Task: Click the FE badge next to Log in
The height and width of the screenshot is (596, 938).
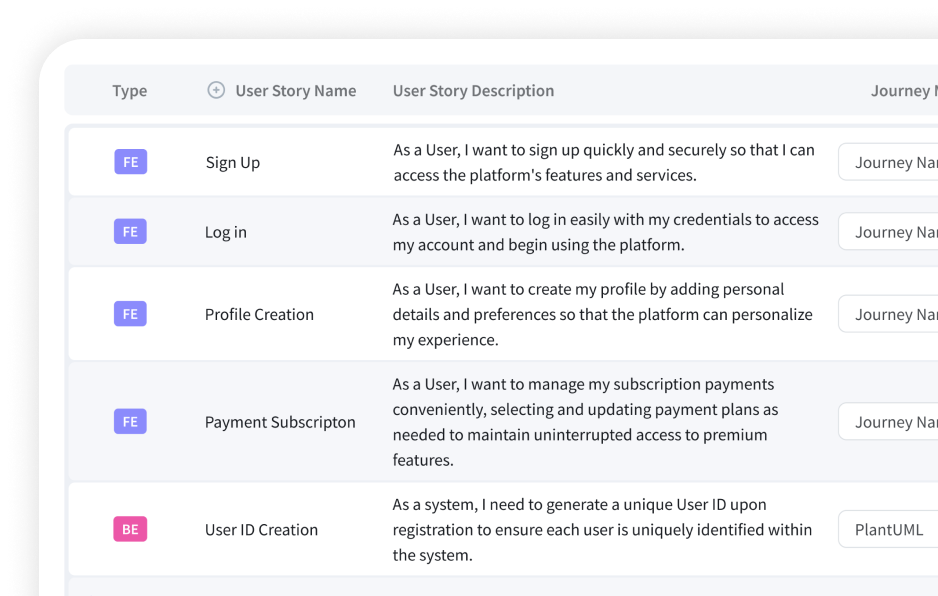Action: [130, 231]
